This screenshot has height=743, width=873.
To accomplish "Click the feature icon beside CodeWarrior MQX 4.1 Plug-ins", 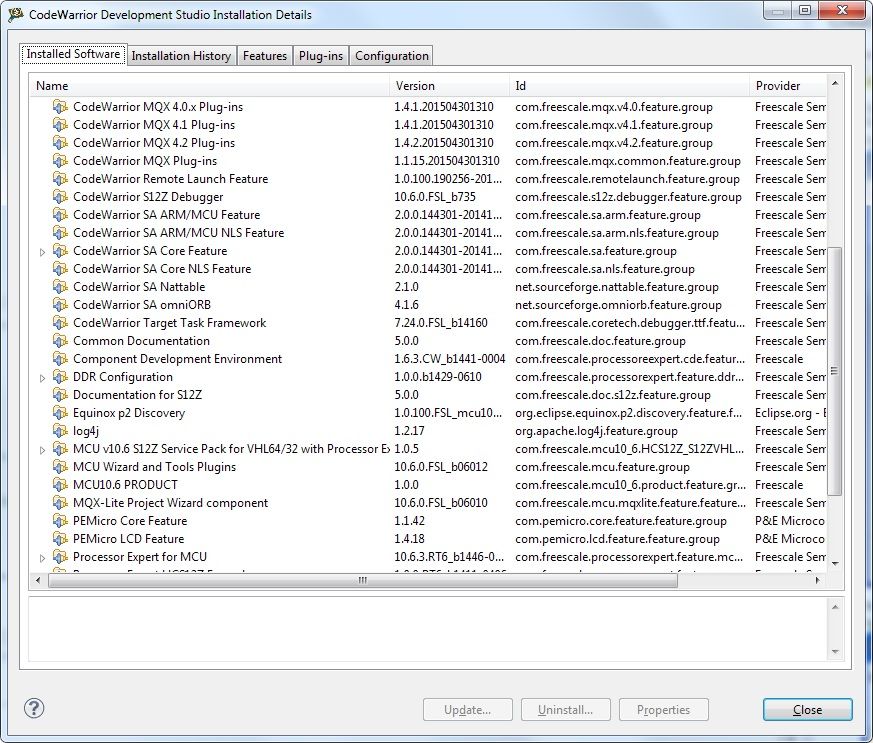I will pyautogui.click(x=60, y=125).
